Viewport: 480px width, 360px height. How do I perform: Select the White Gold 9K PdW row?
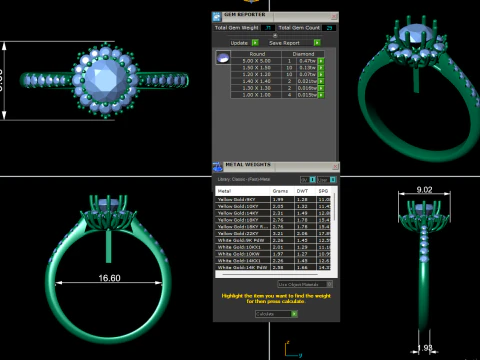(273, 240)
